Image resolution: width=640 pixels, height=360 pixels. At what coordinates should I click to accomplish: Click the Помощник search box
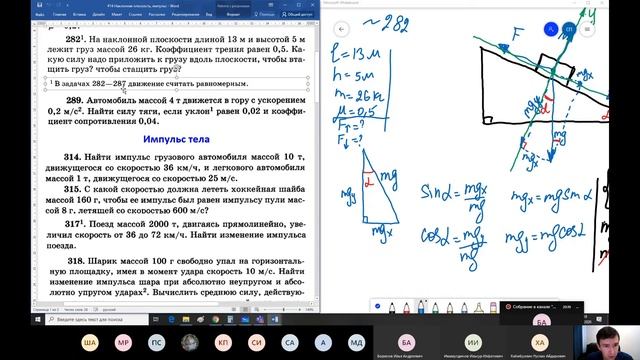click(x=264, y=14)
